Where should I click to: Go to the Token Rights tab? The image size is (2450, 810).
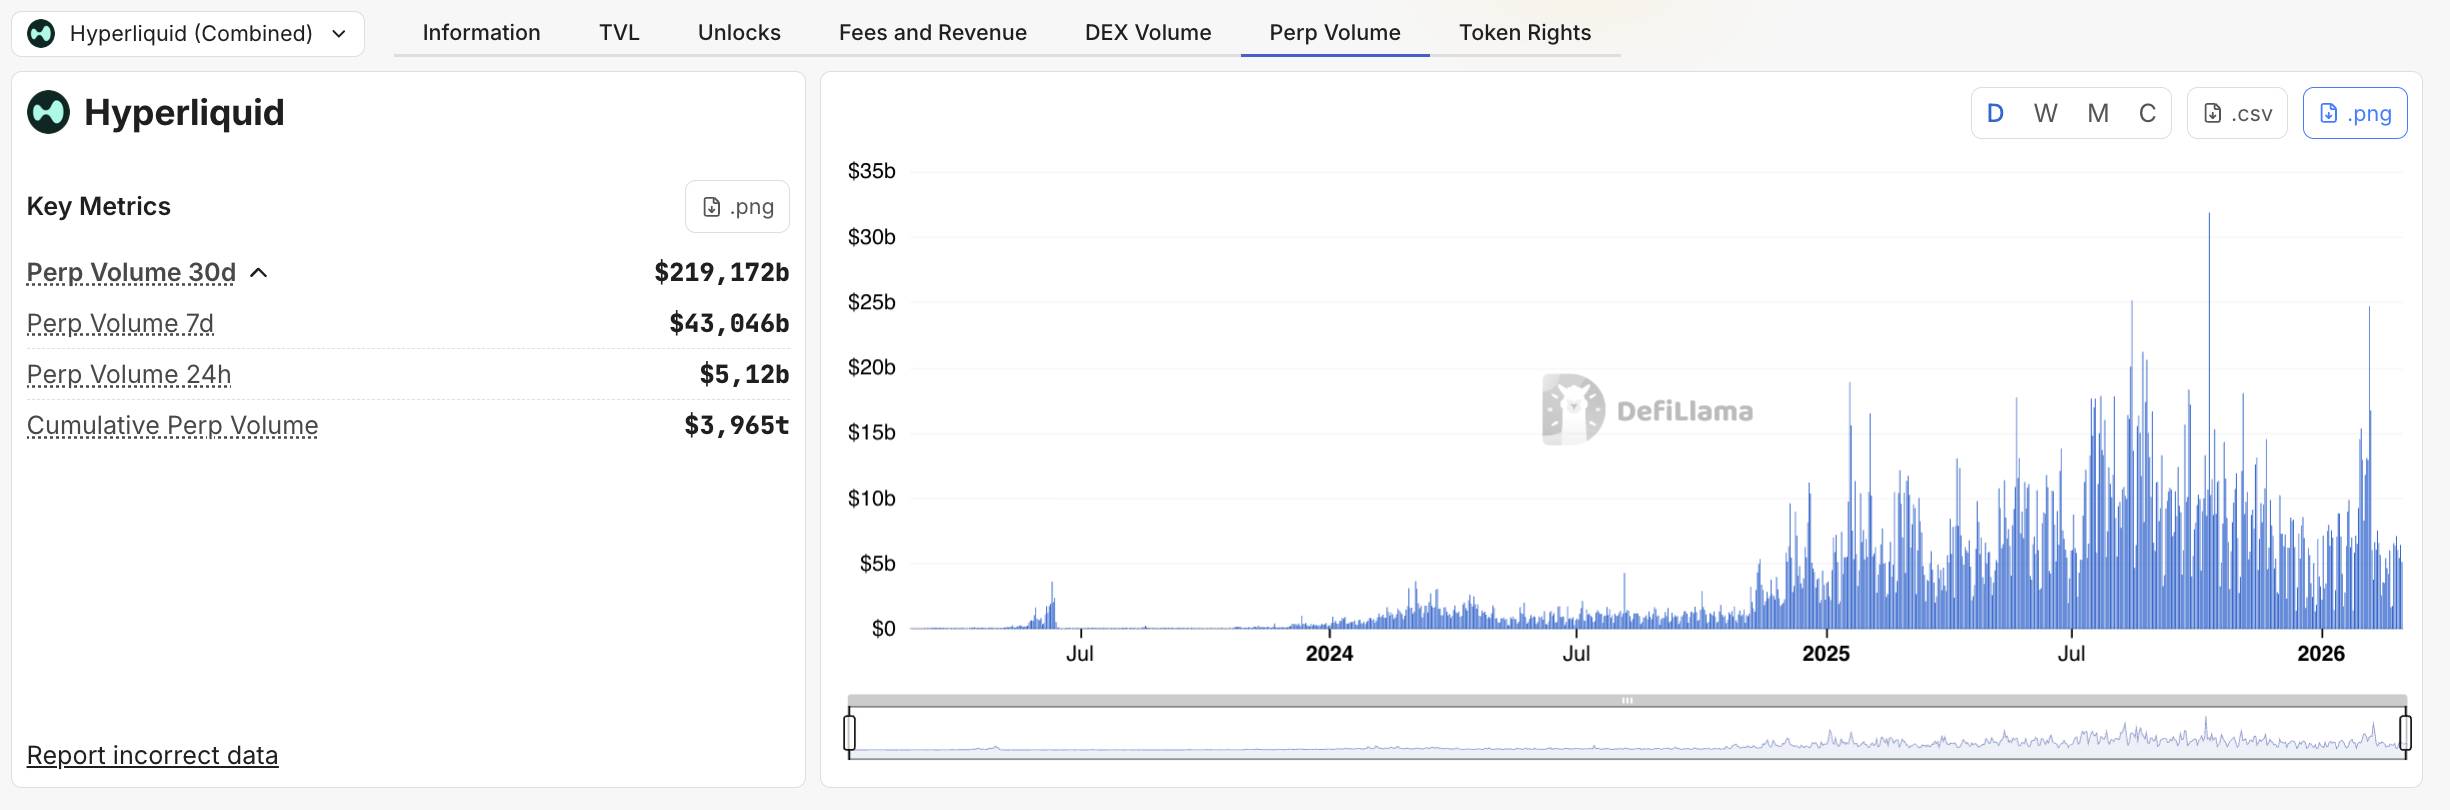[1524, 33]
